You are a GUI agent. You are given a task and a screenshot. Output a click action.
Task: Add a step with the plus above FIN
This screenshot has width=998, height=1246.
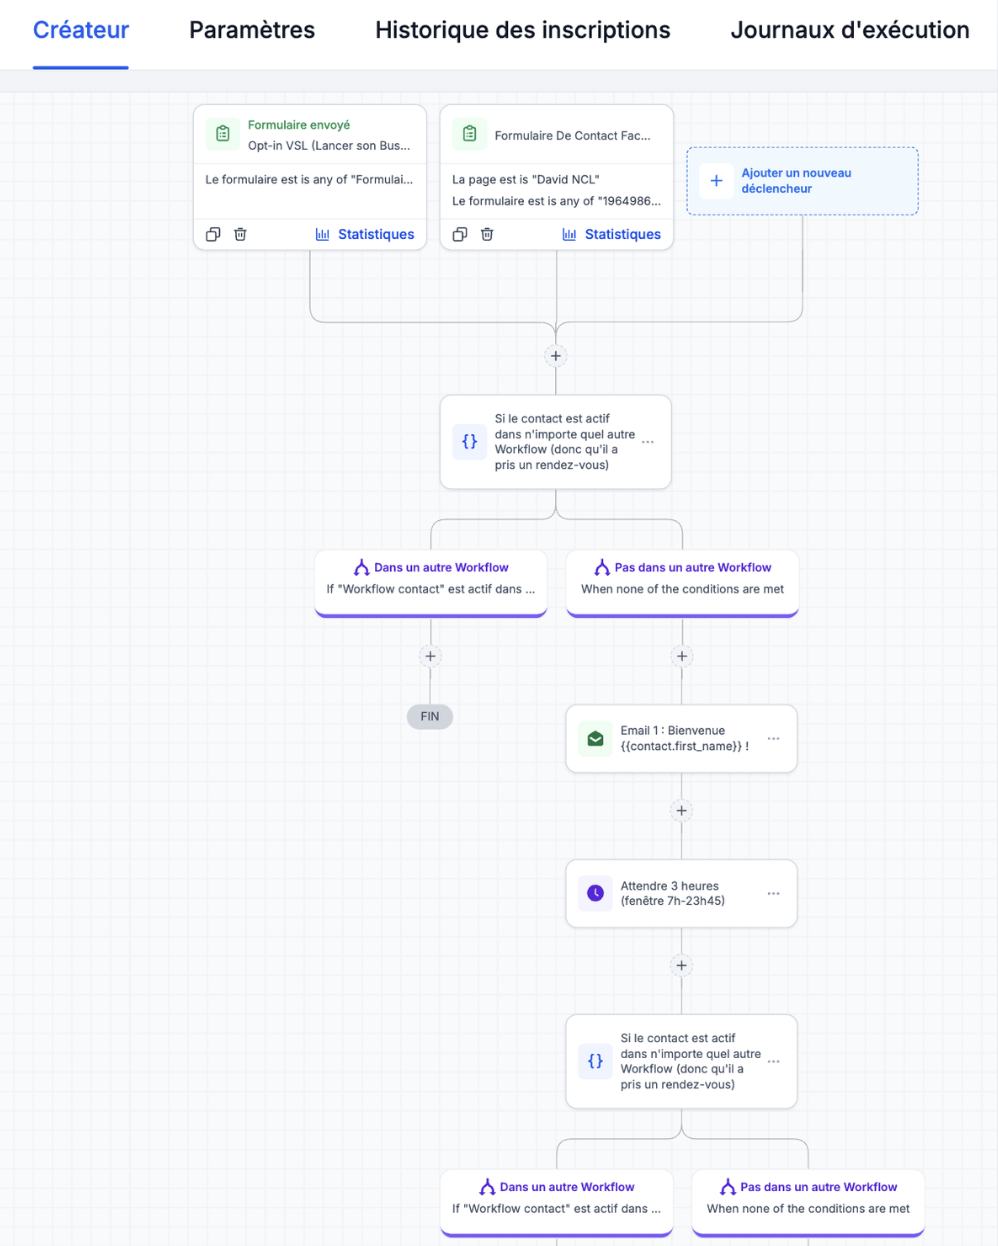[x=430, y=656]
